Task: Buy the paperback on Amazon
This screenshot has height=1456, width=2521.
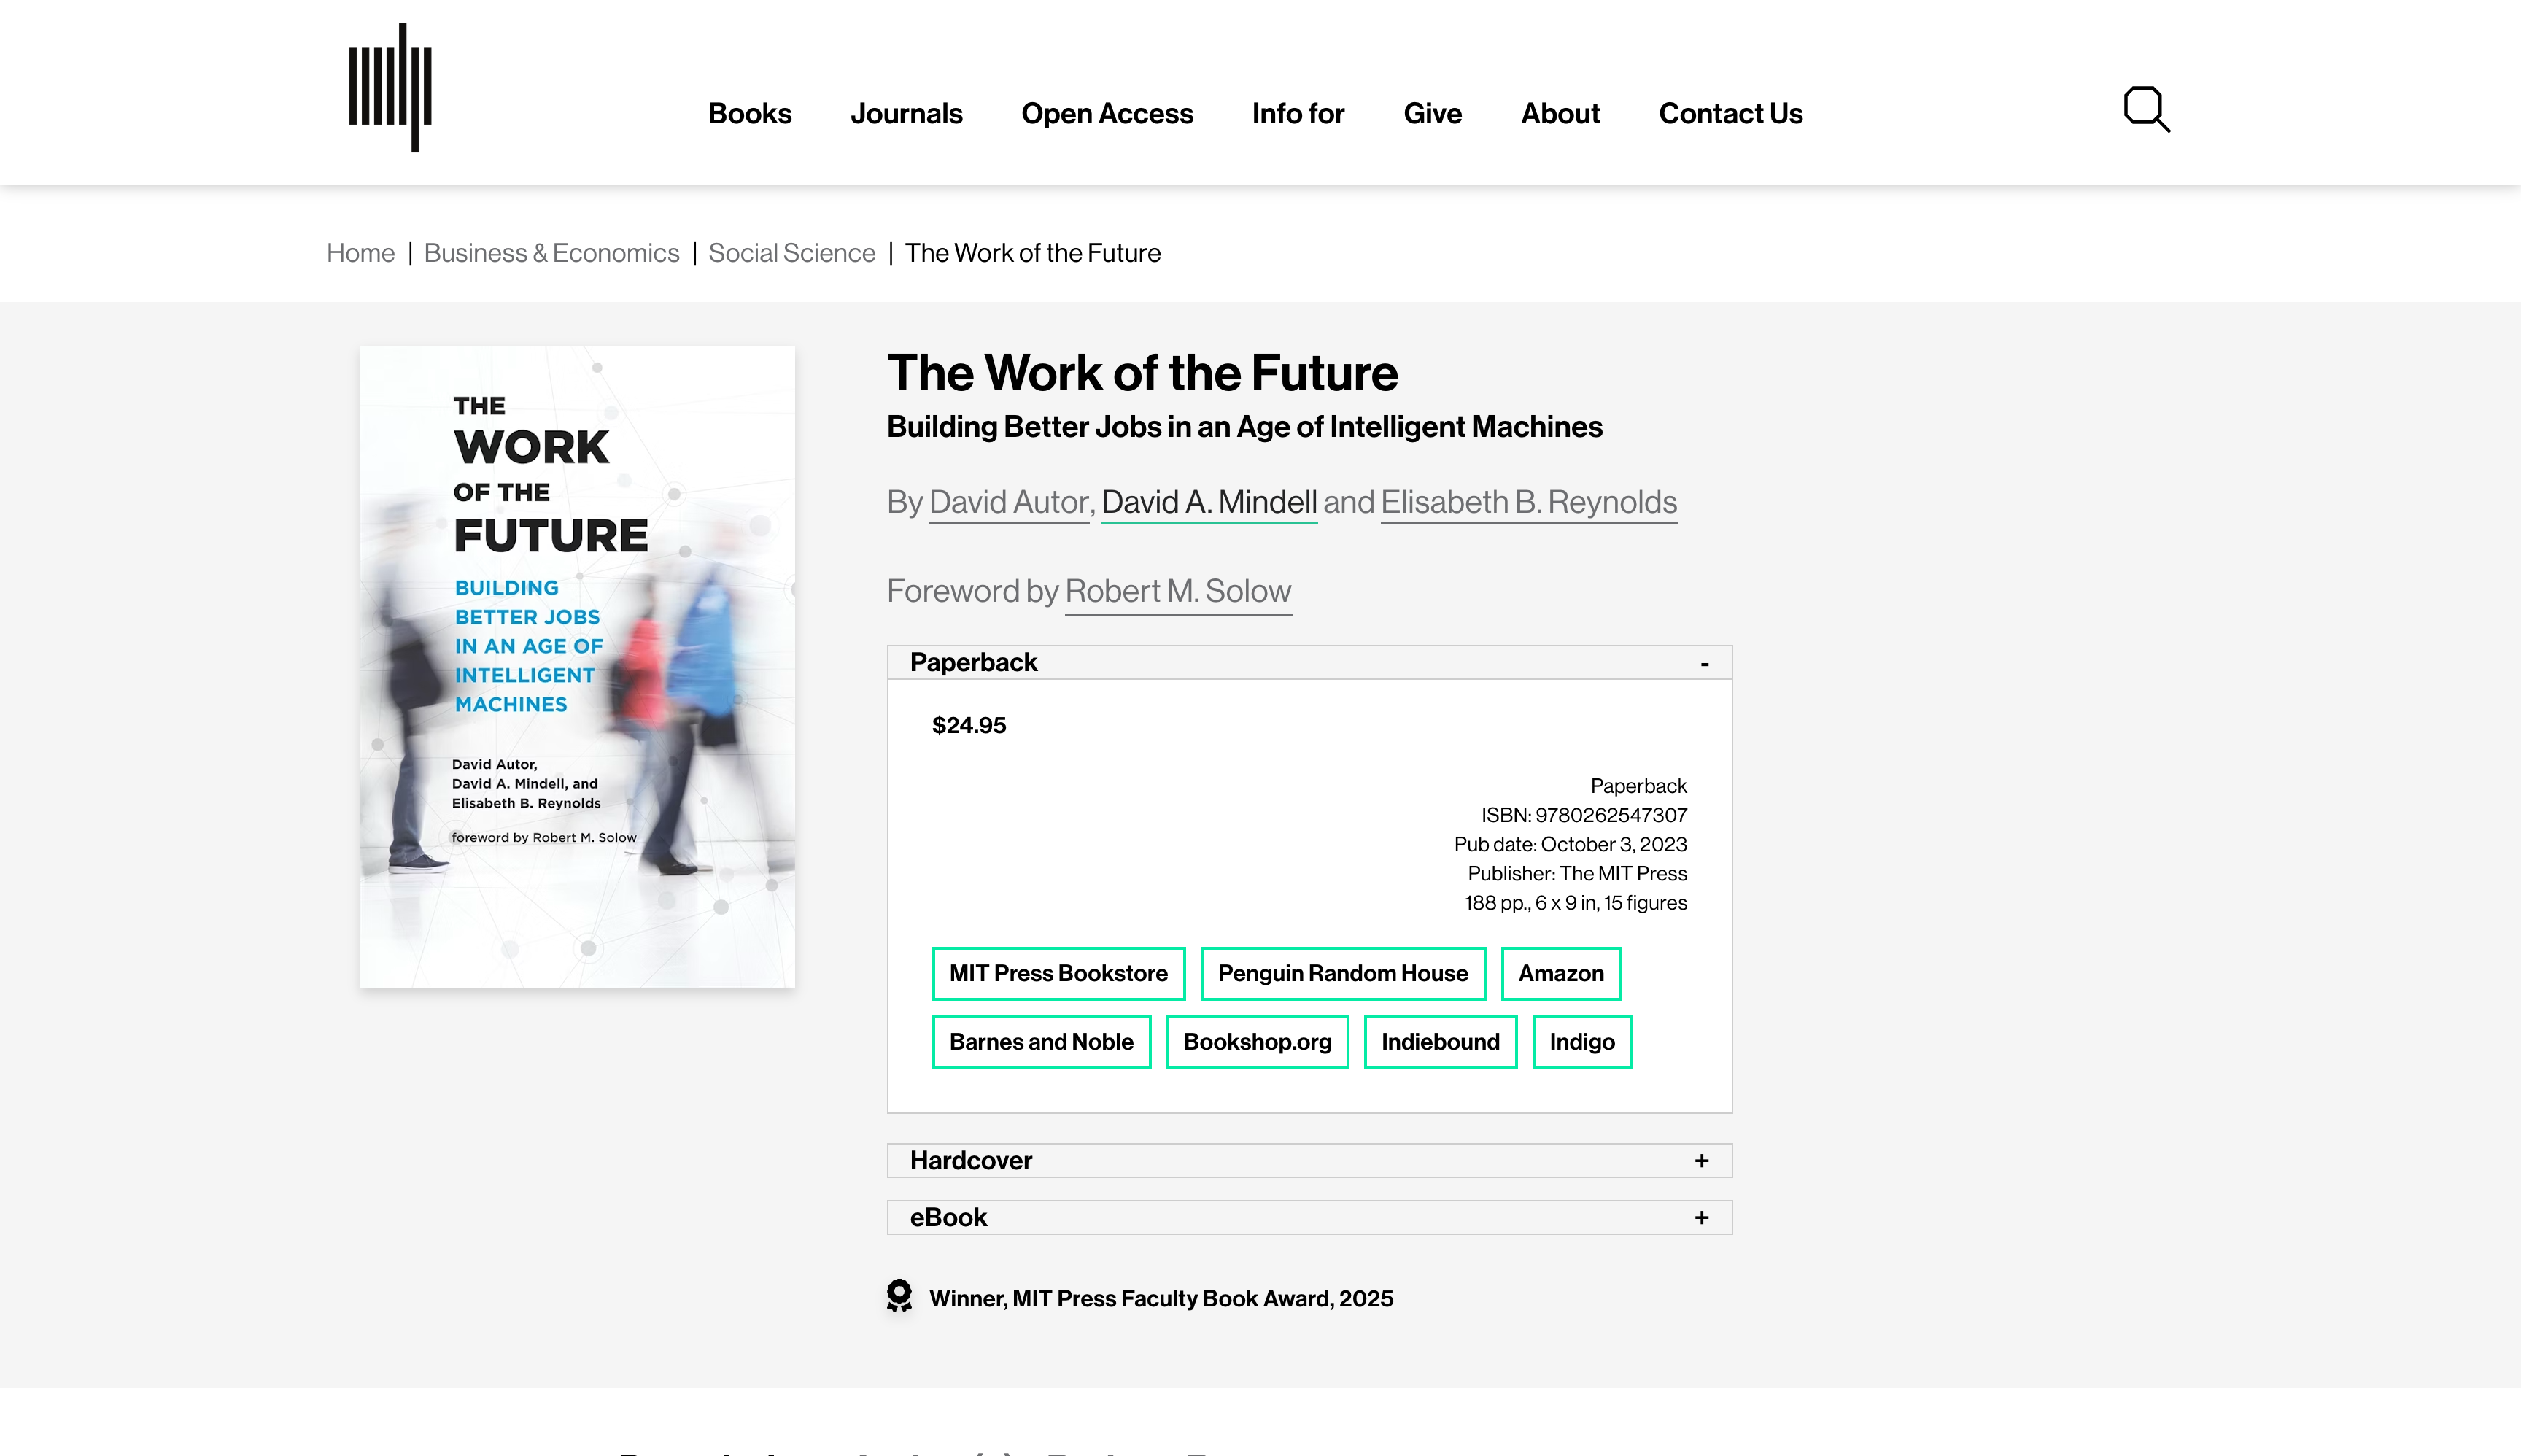Action: click(x=1560, y=973)
